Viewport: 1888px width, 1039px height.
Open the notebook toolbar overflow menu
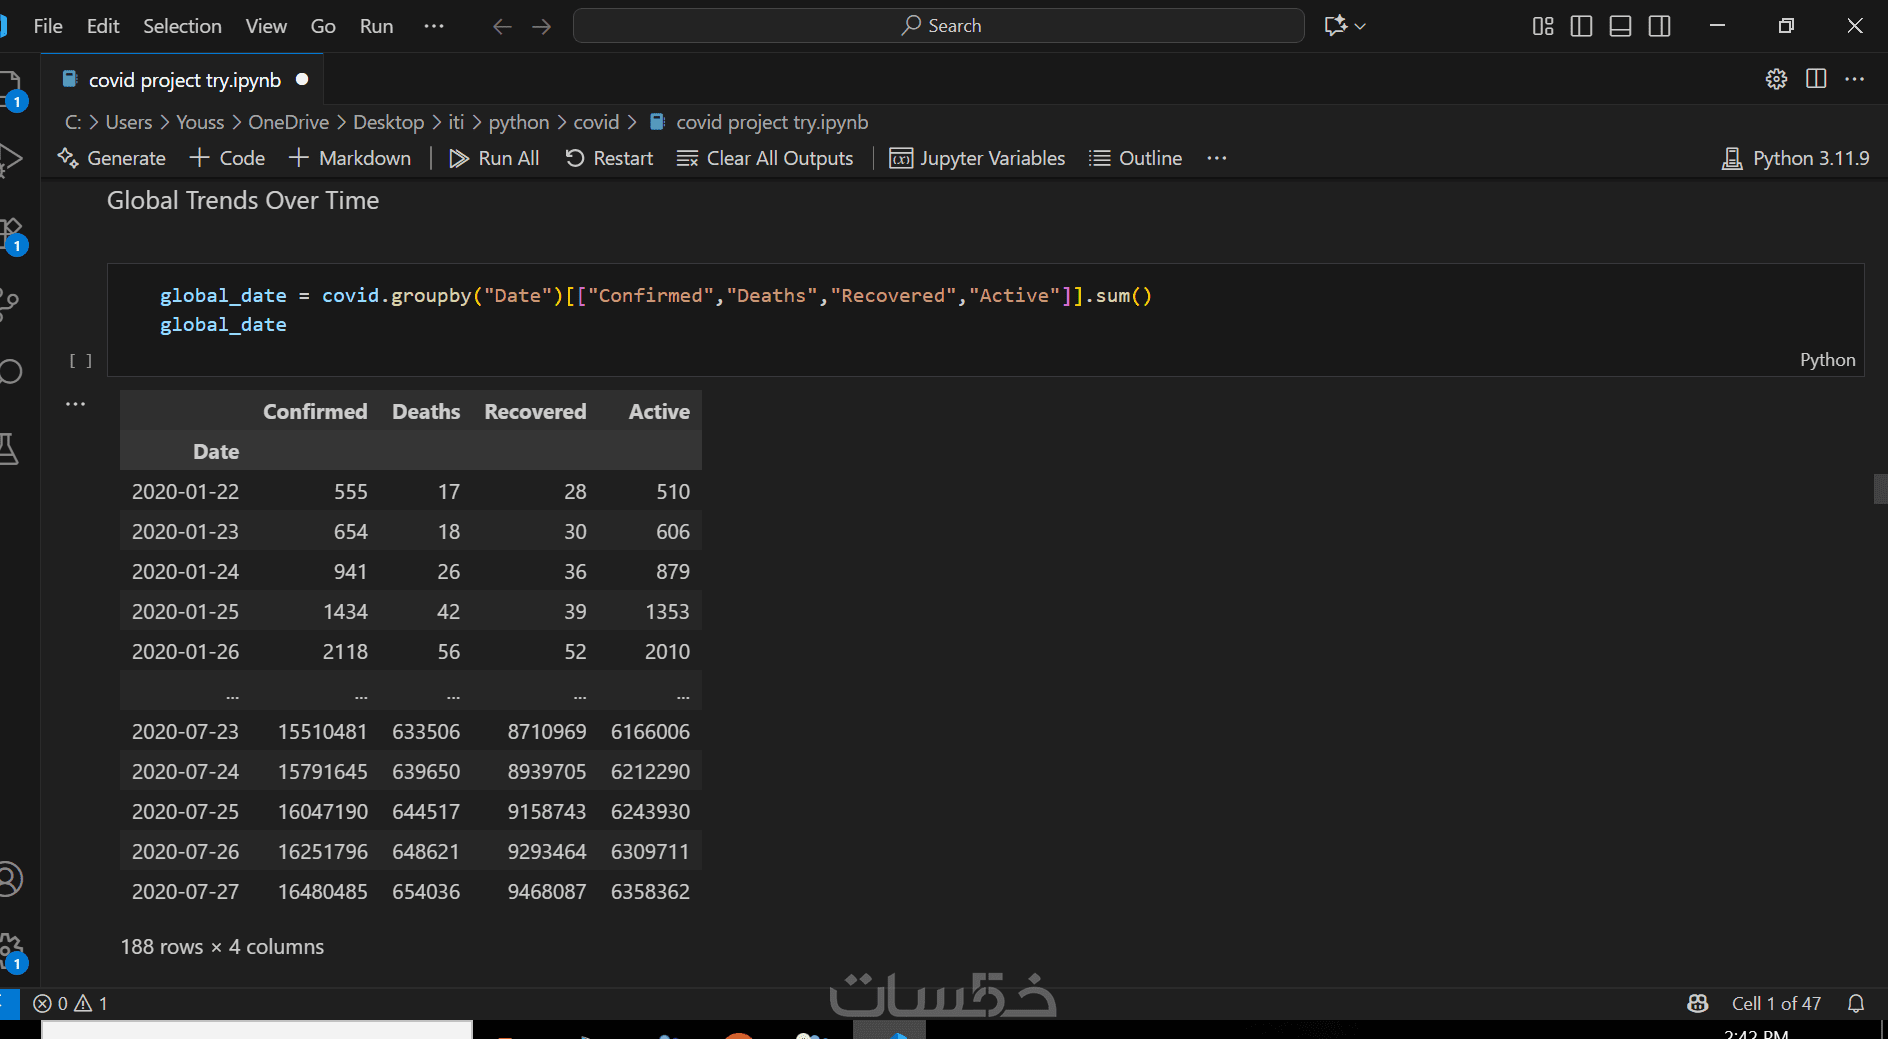tap(1216, 158)
